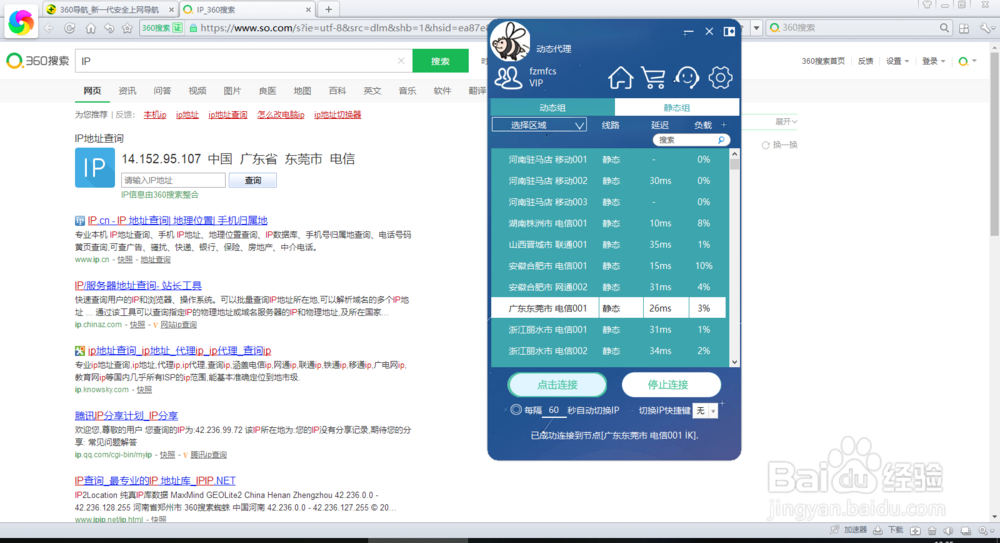Image resolution: width=1000 pixels, height=543 pixels.
Task: Click the browser search magnifier icon
Action: click(x=945, y=27)
